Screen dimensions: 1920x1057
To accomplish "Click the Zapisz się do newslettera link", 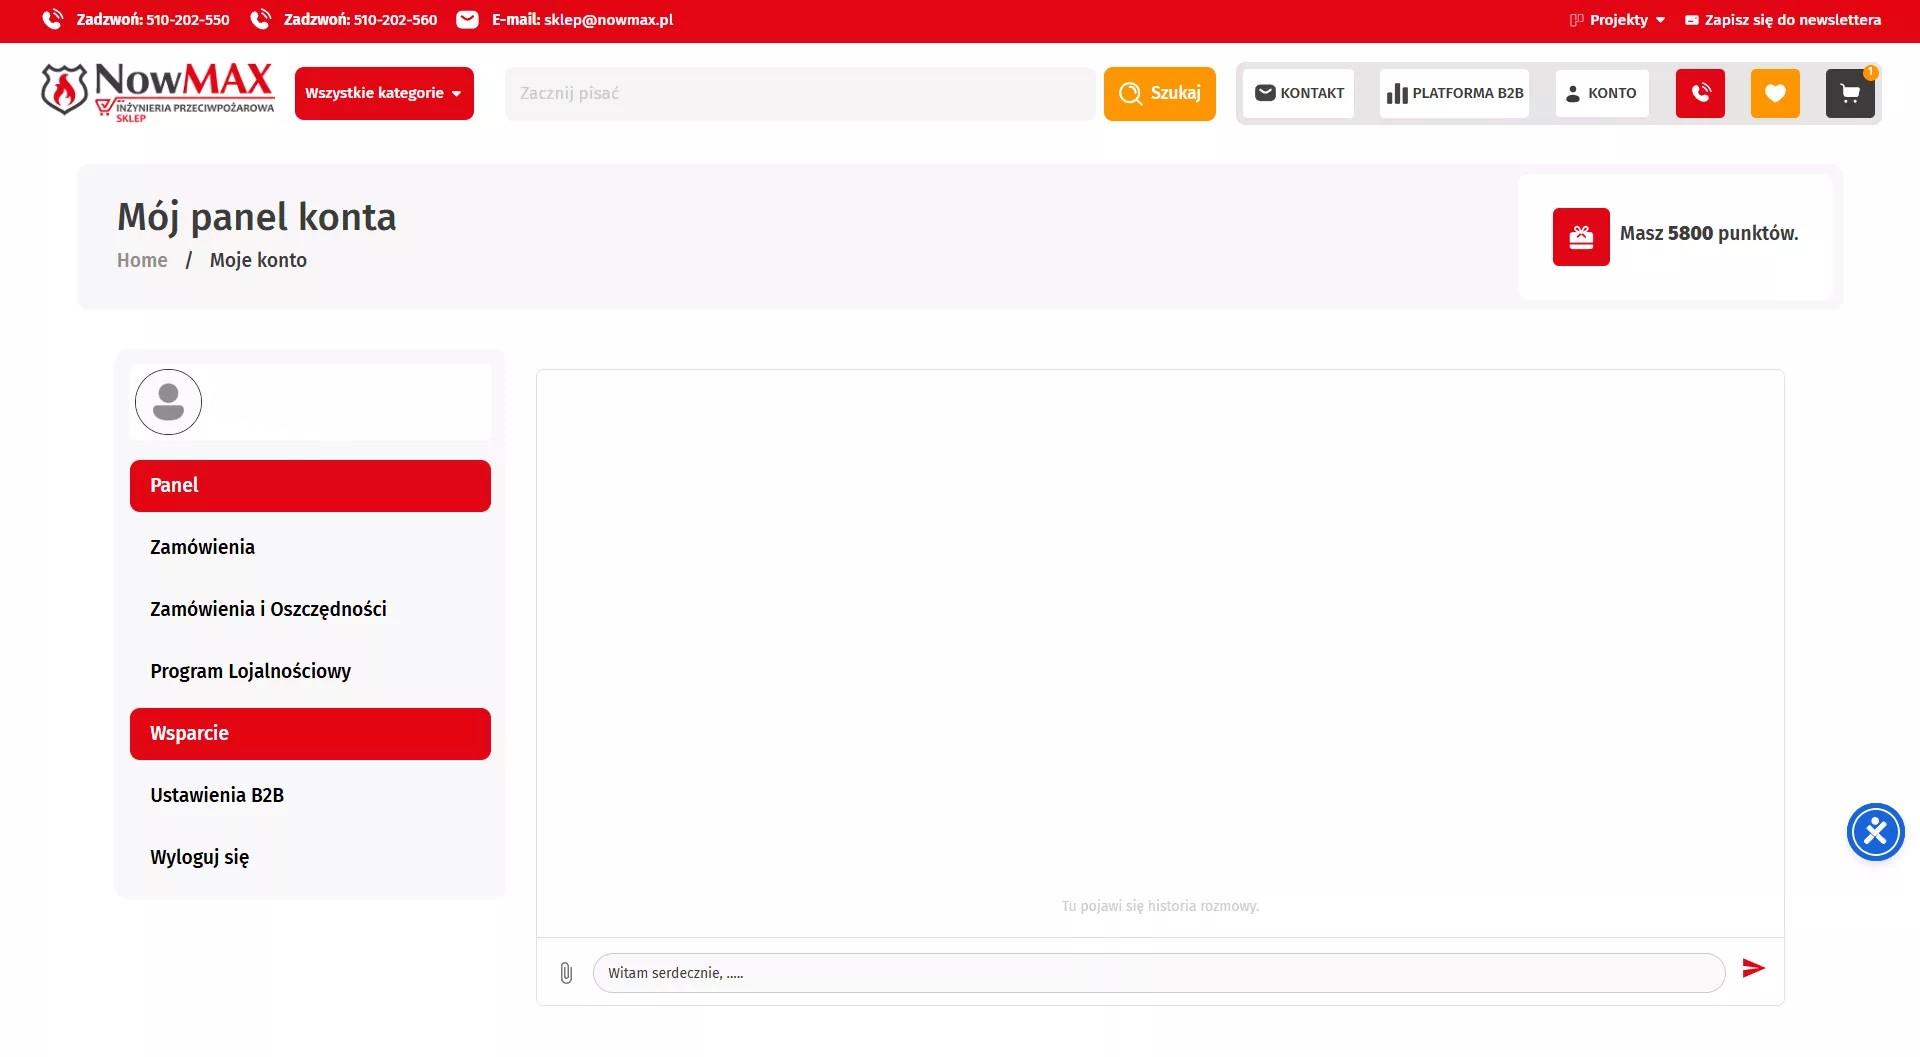I will tap(1783, 20).
